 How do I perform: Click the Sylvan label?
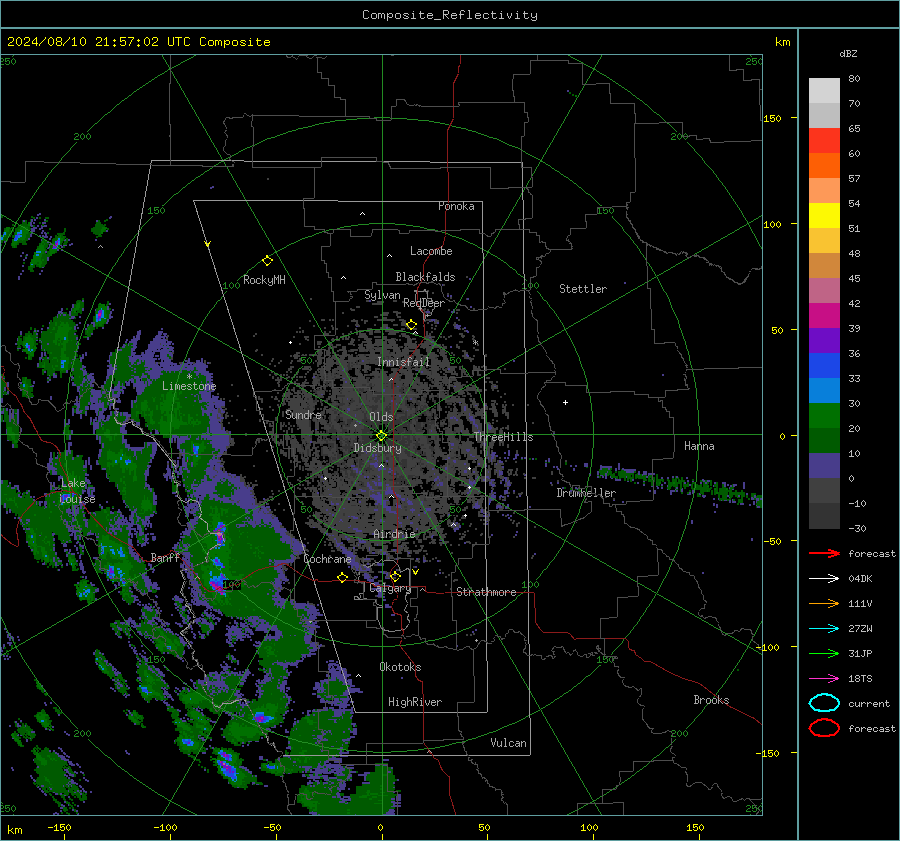tap(382, 295)
